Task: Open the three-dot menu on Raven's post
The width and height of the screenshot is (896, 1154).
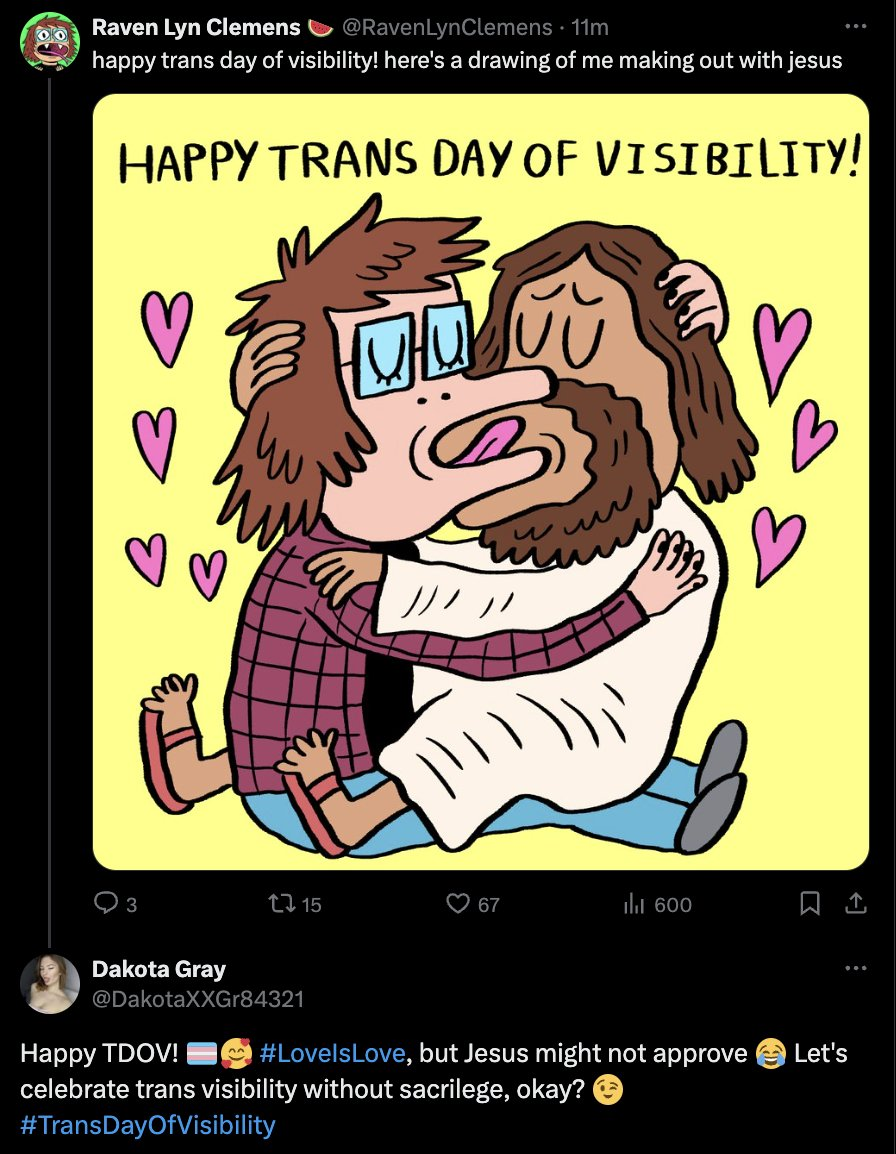Action: (x=856, y=26)
